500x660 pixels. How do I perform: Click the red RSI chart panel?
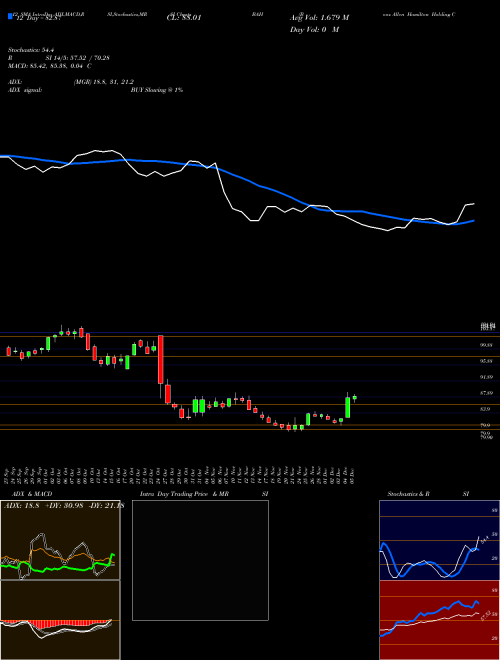click(439, 620)
